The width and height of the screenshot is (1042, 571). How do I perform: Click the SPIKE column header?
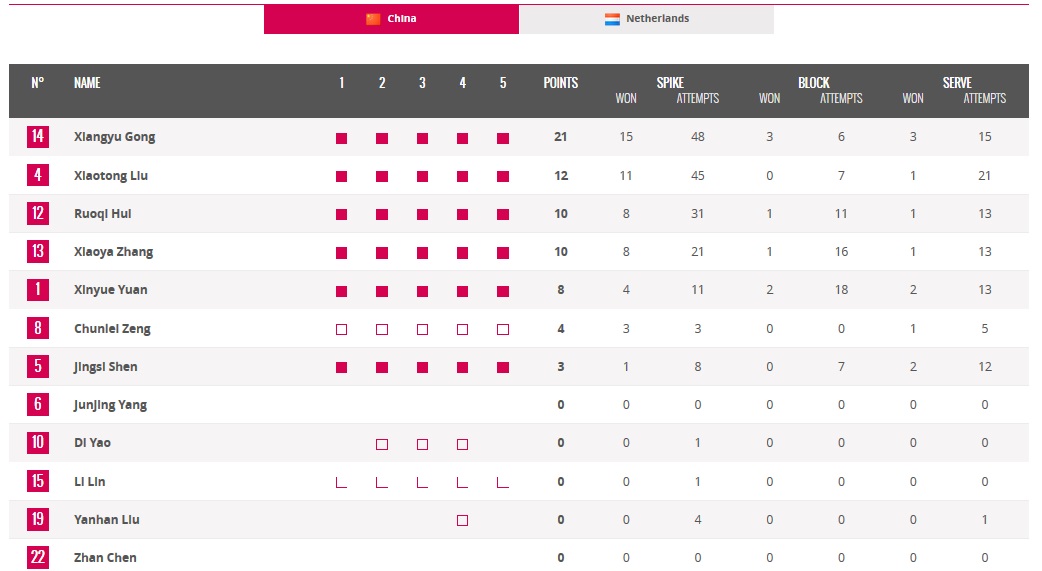coord(670,83)
